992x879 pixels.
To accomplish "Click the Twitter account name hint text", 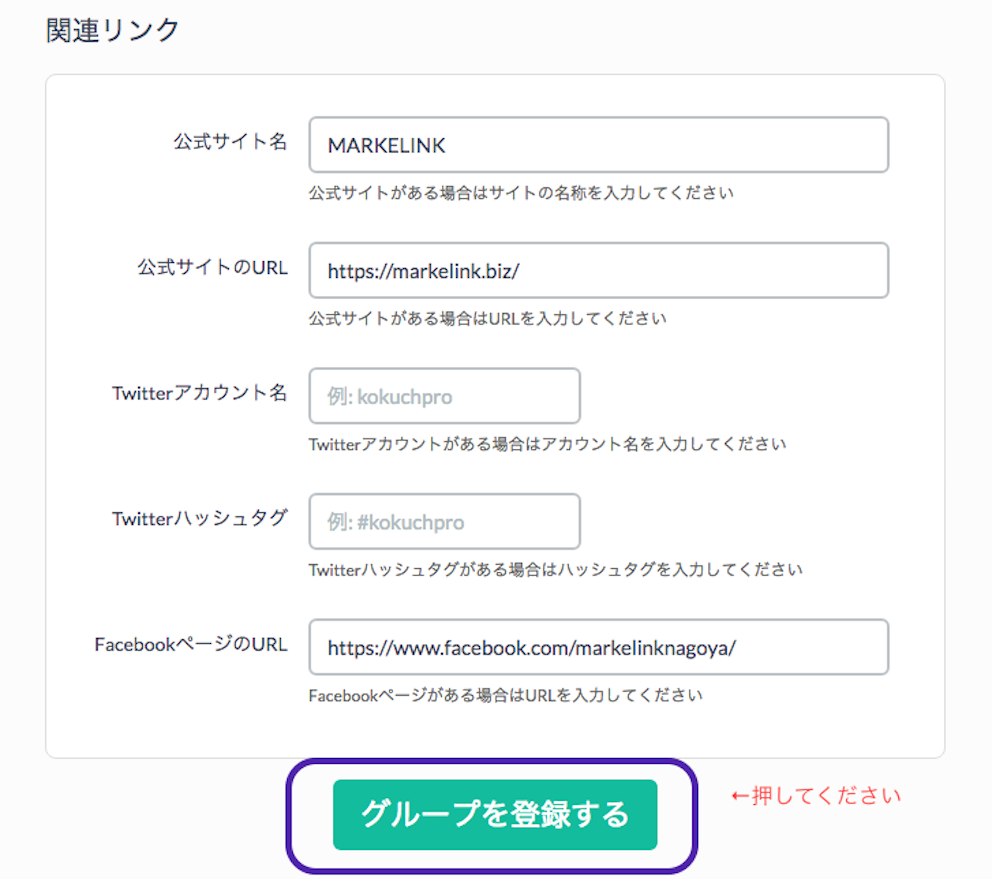I will tap(547, 444).
